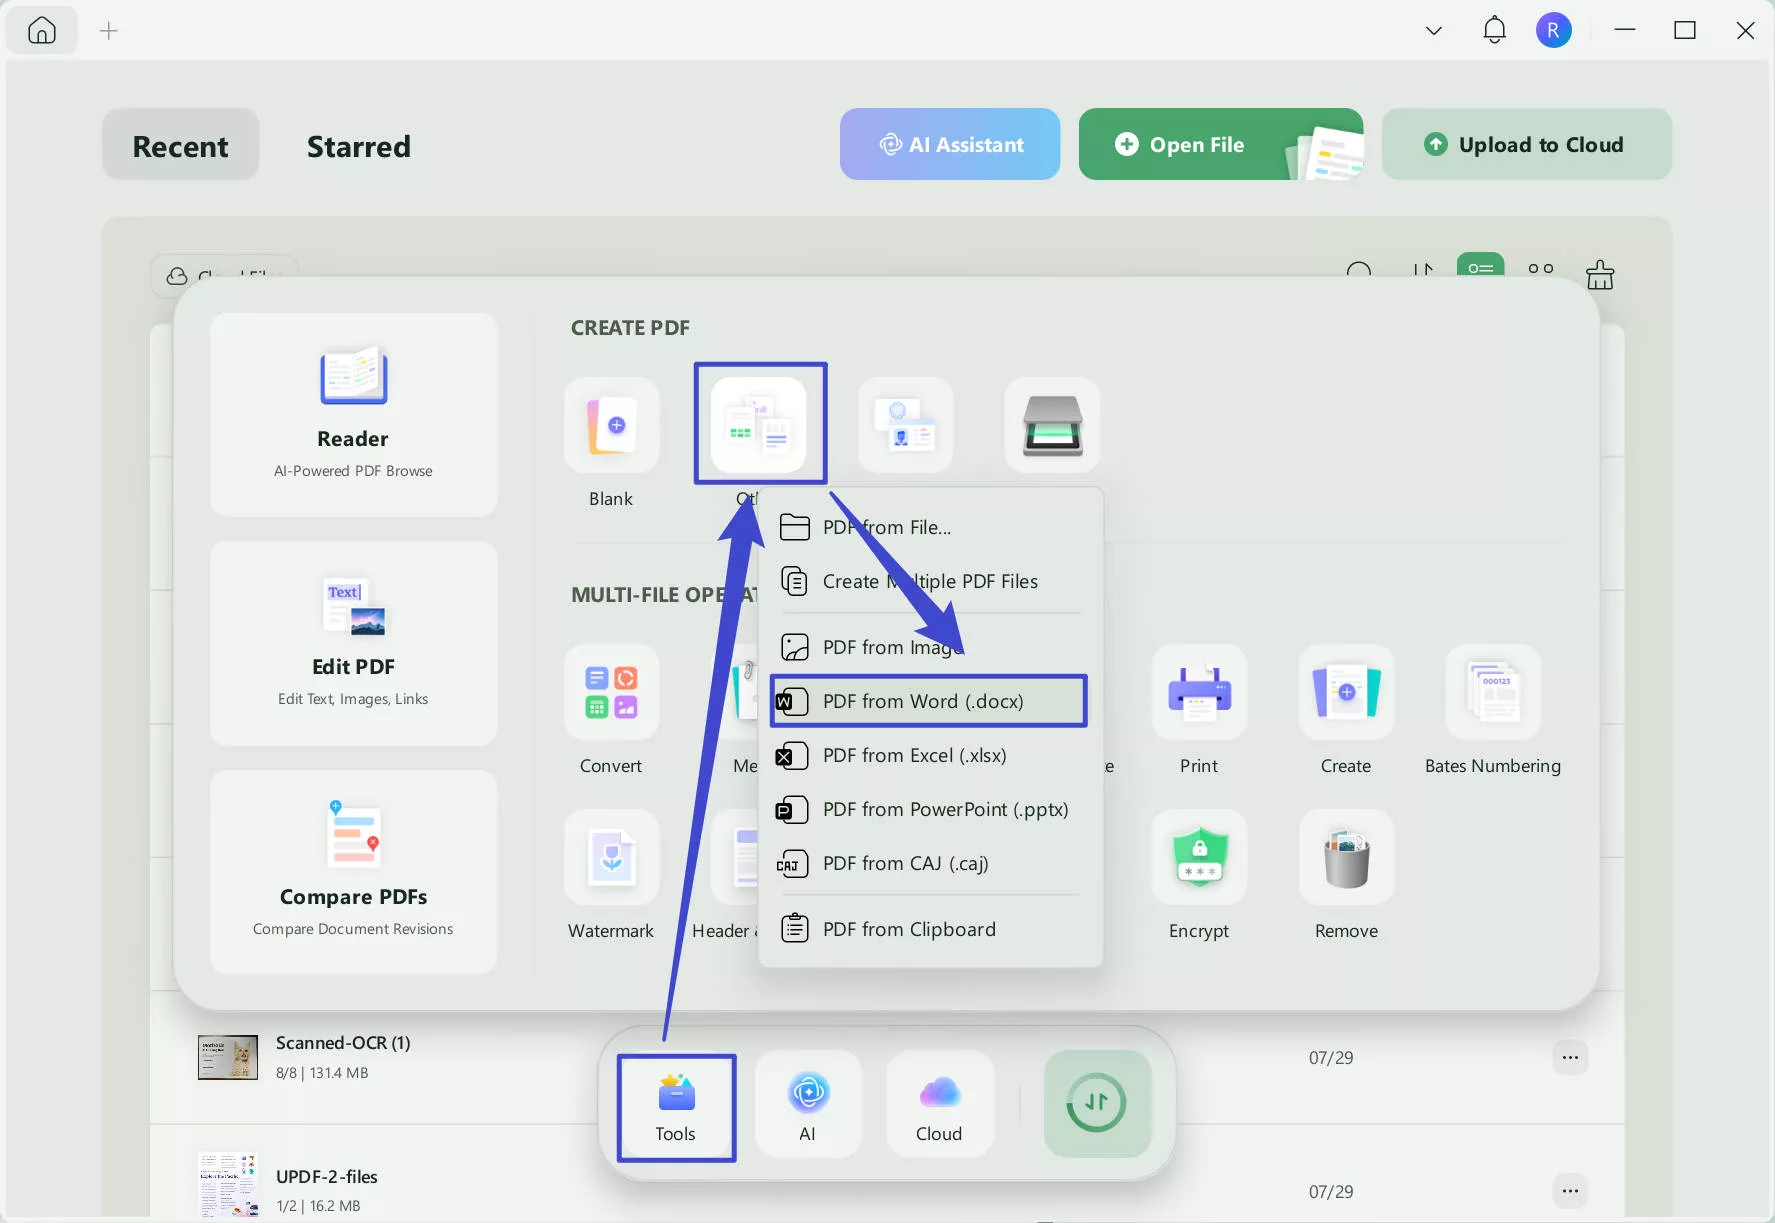Open the Scanned-OCR (1) file thumbnail
The width and height of the screenshot is (1775, 1223).
coord(228,1057)
